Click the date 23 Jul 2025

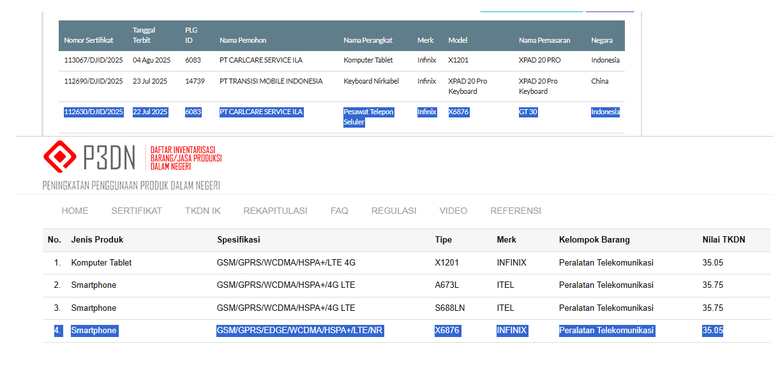click(x=150, y=81)
